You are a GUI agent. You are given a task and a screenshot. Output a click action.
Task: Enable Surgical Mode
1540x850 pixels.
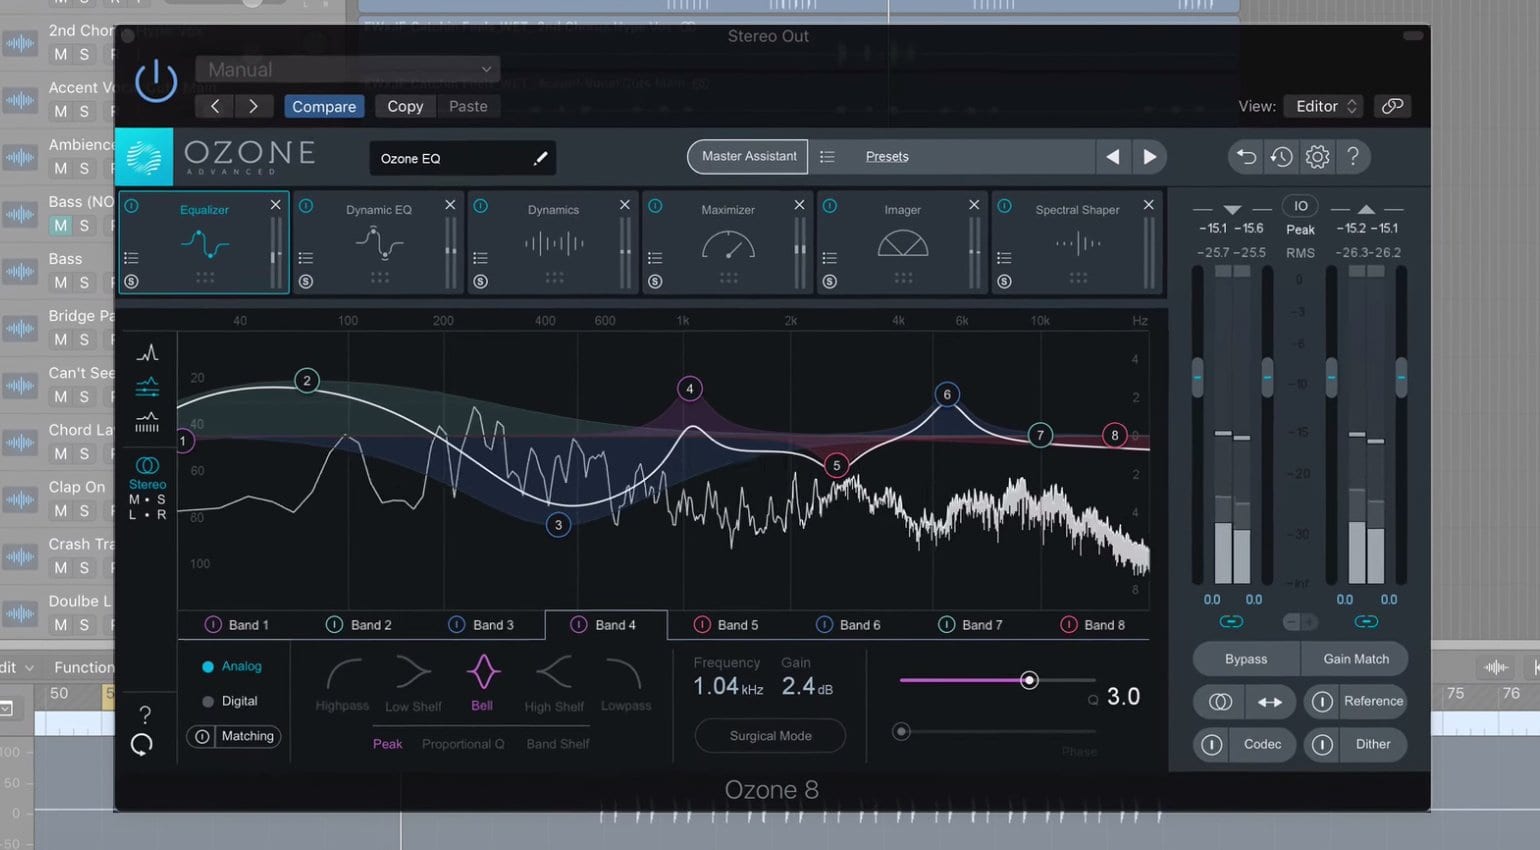tap(770, 736)
